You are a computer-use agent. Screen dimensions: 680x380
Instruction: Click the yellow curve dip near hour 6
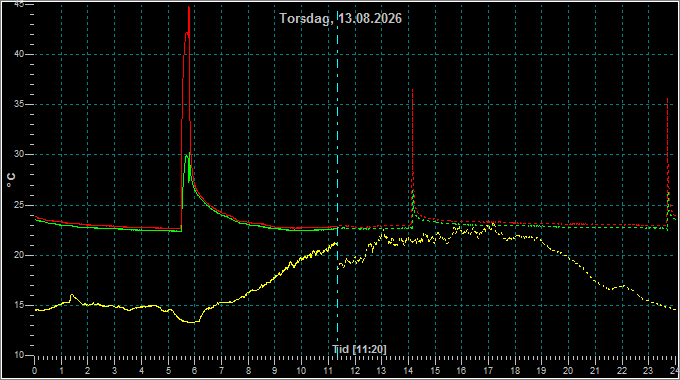pyautogui.click(x=191, y=321)
